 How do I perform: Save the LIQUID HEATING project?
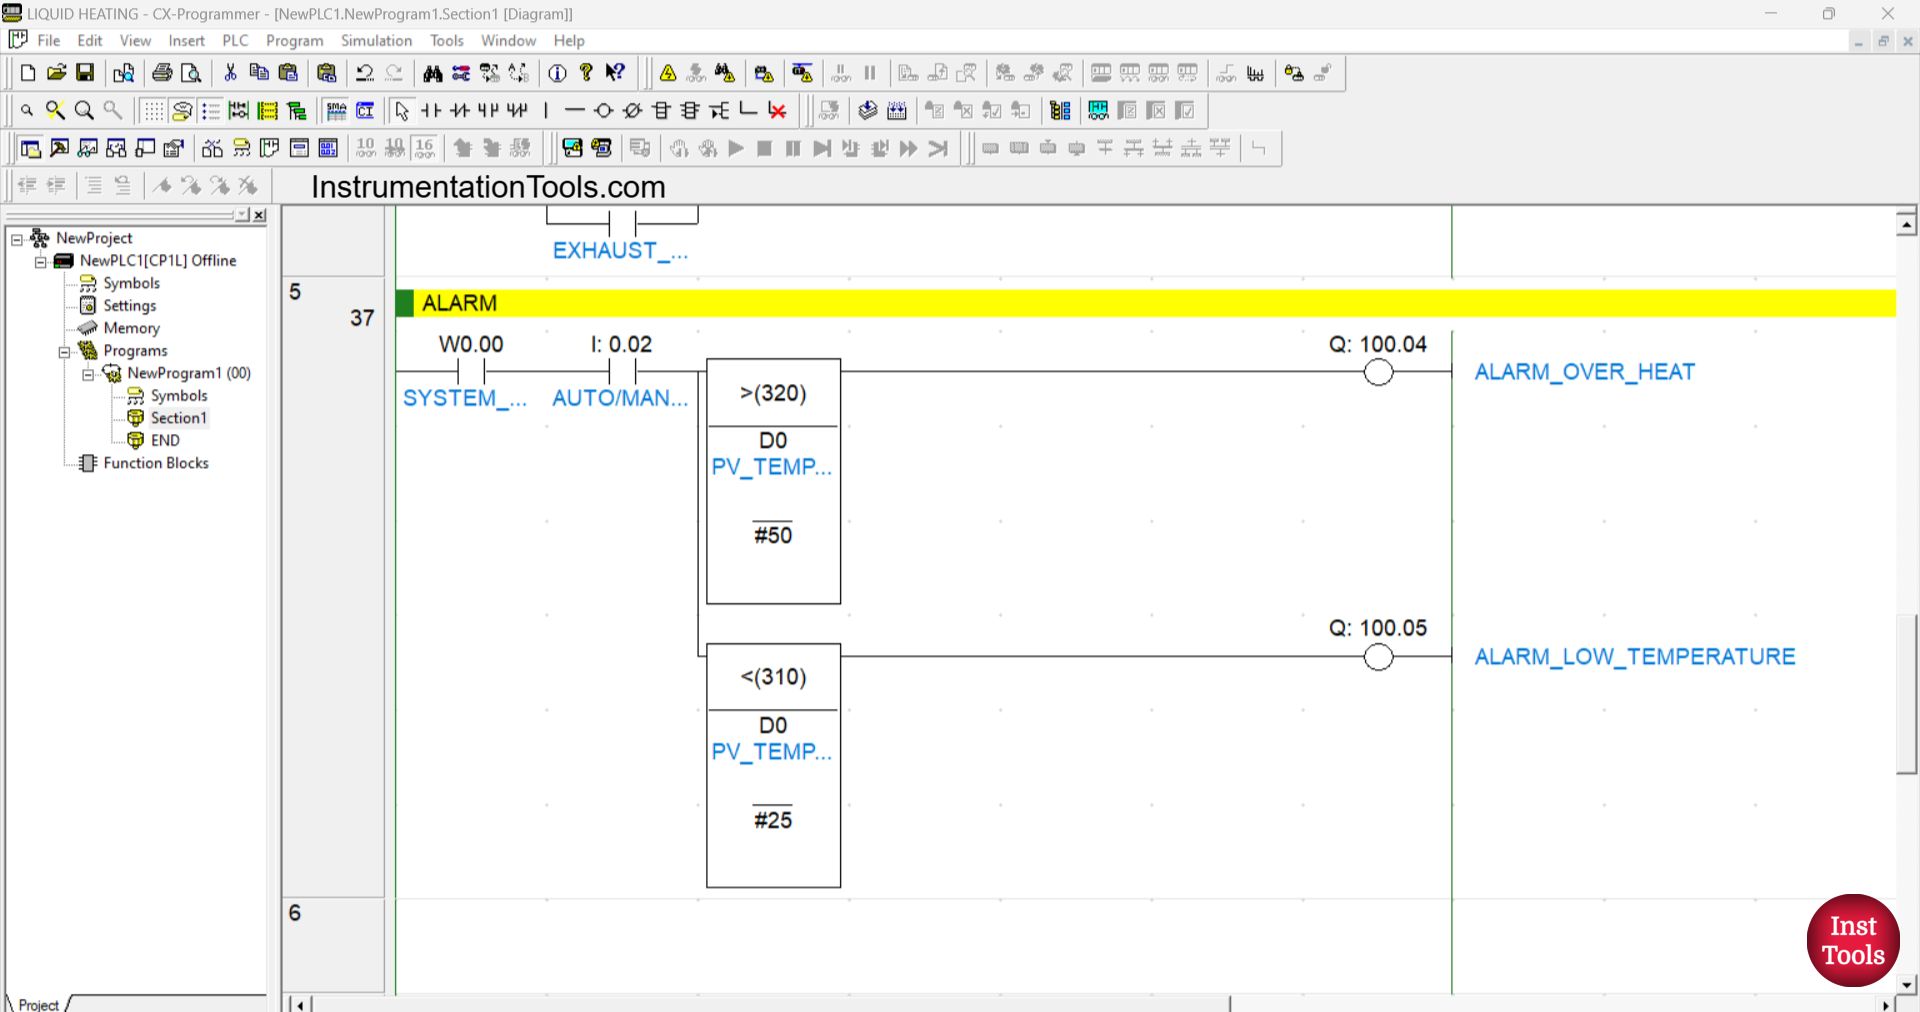click(85, 72)
